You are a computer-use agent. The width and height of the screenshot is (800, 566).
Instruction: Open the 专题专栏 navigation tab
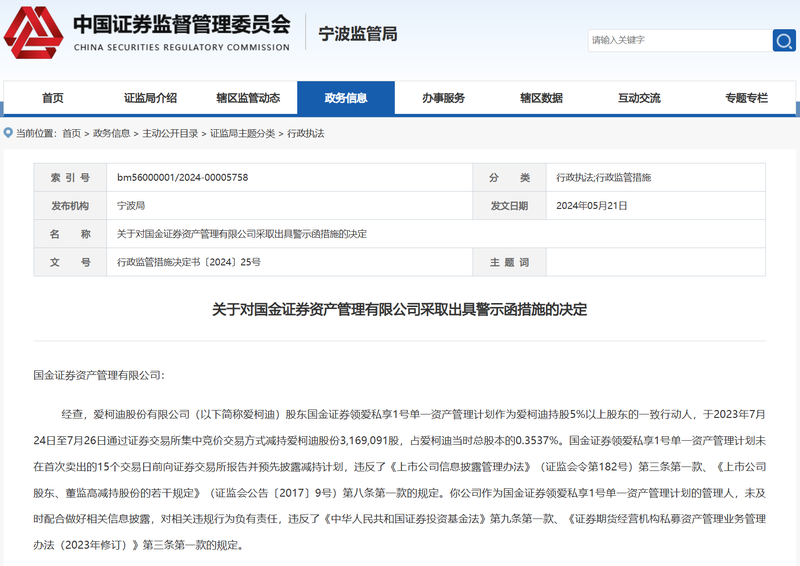(746, 97)
